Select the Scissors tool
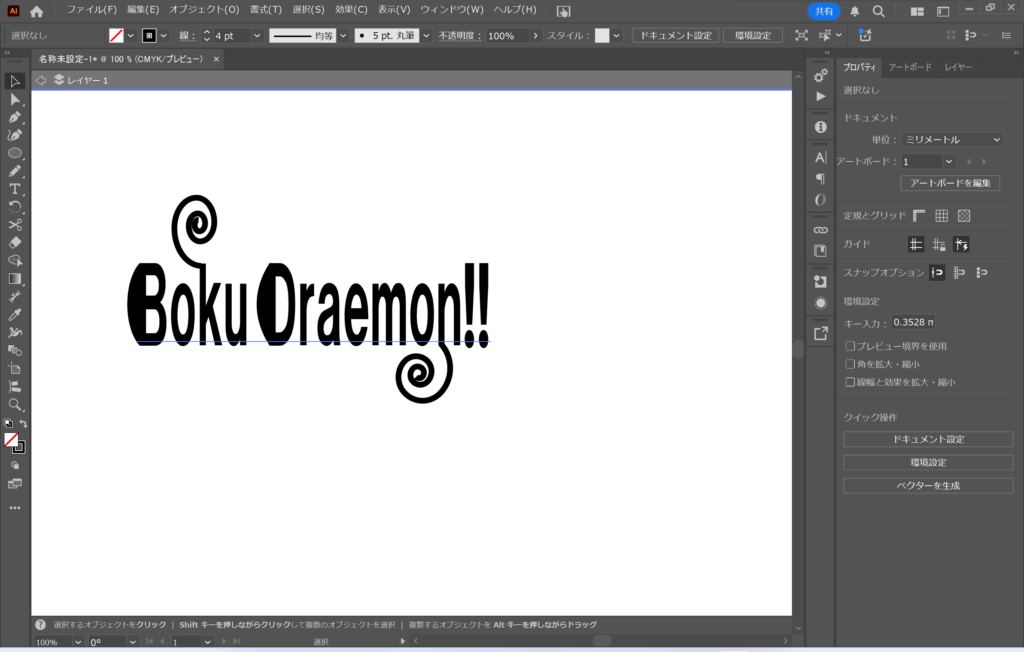Screen dimensions: 1024x652 [14, 225]
